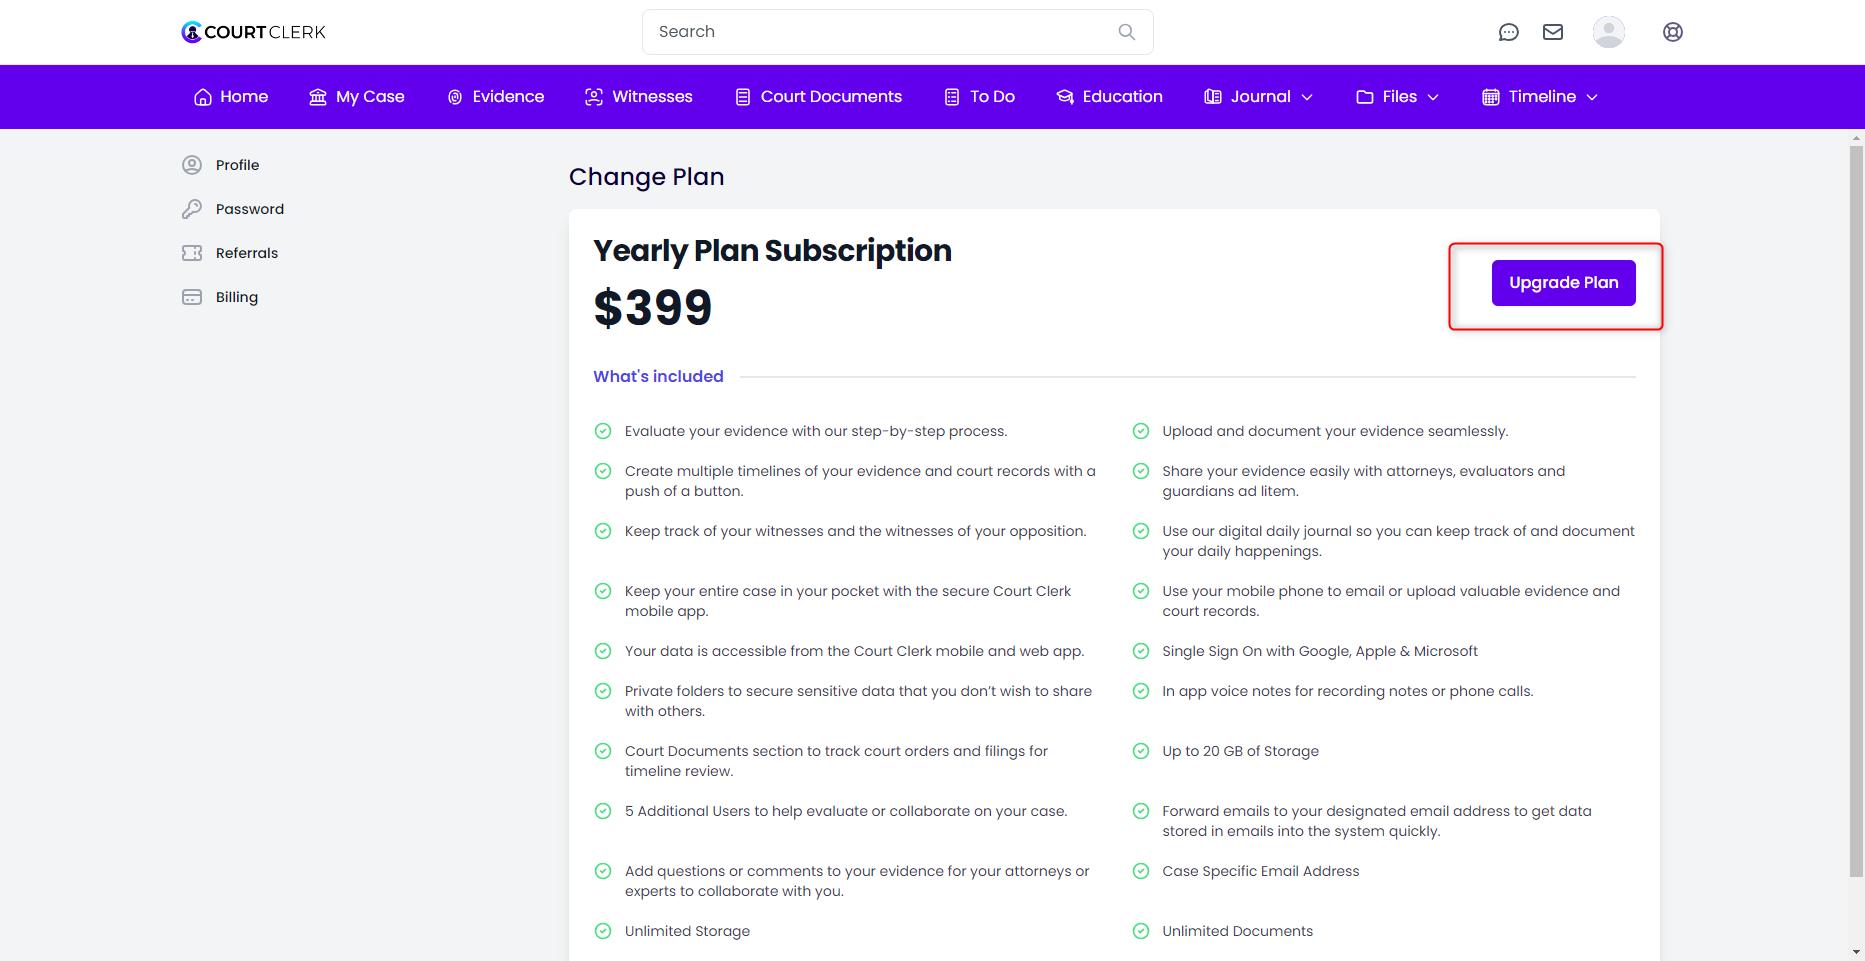This screenshot has height=961, width=1865.
Task: Click the Password key icon in sidebar
Action: tap(192, 209)
